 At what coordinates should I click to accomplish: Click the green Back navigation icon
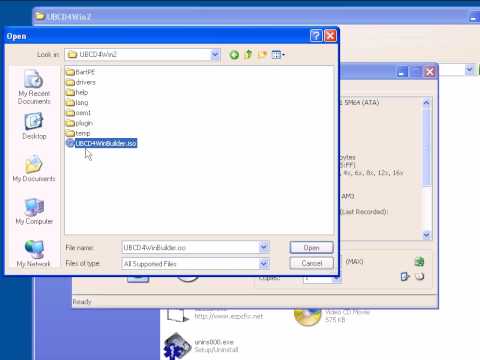click(x=234, y=55)
